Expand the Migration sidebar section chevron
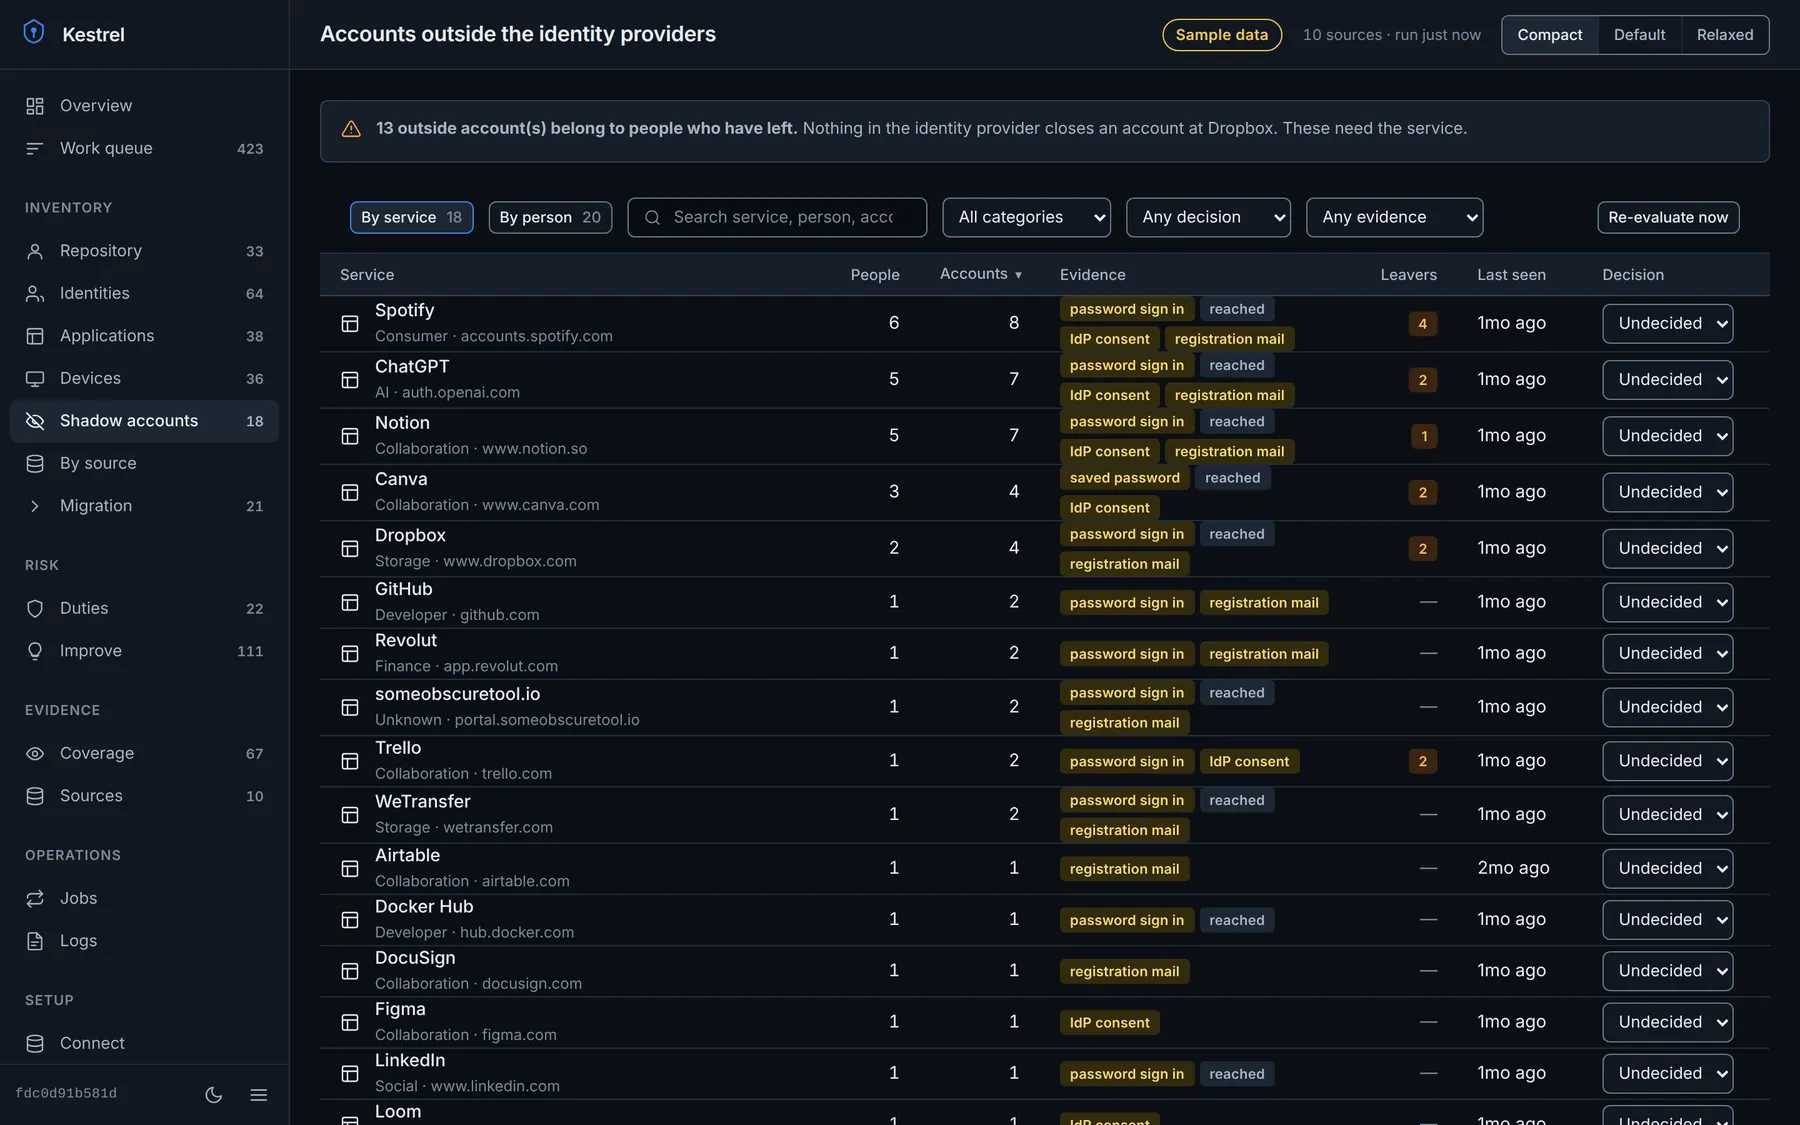 pos(35,506)
